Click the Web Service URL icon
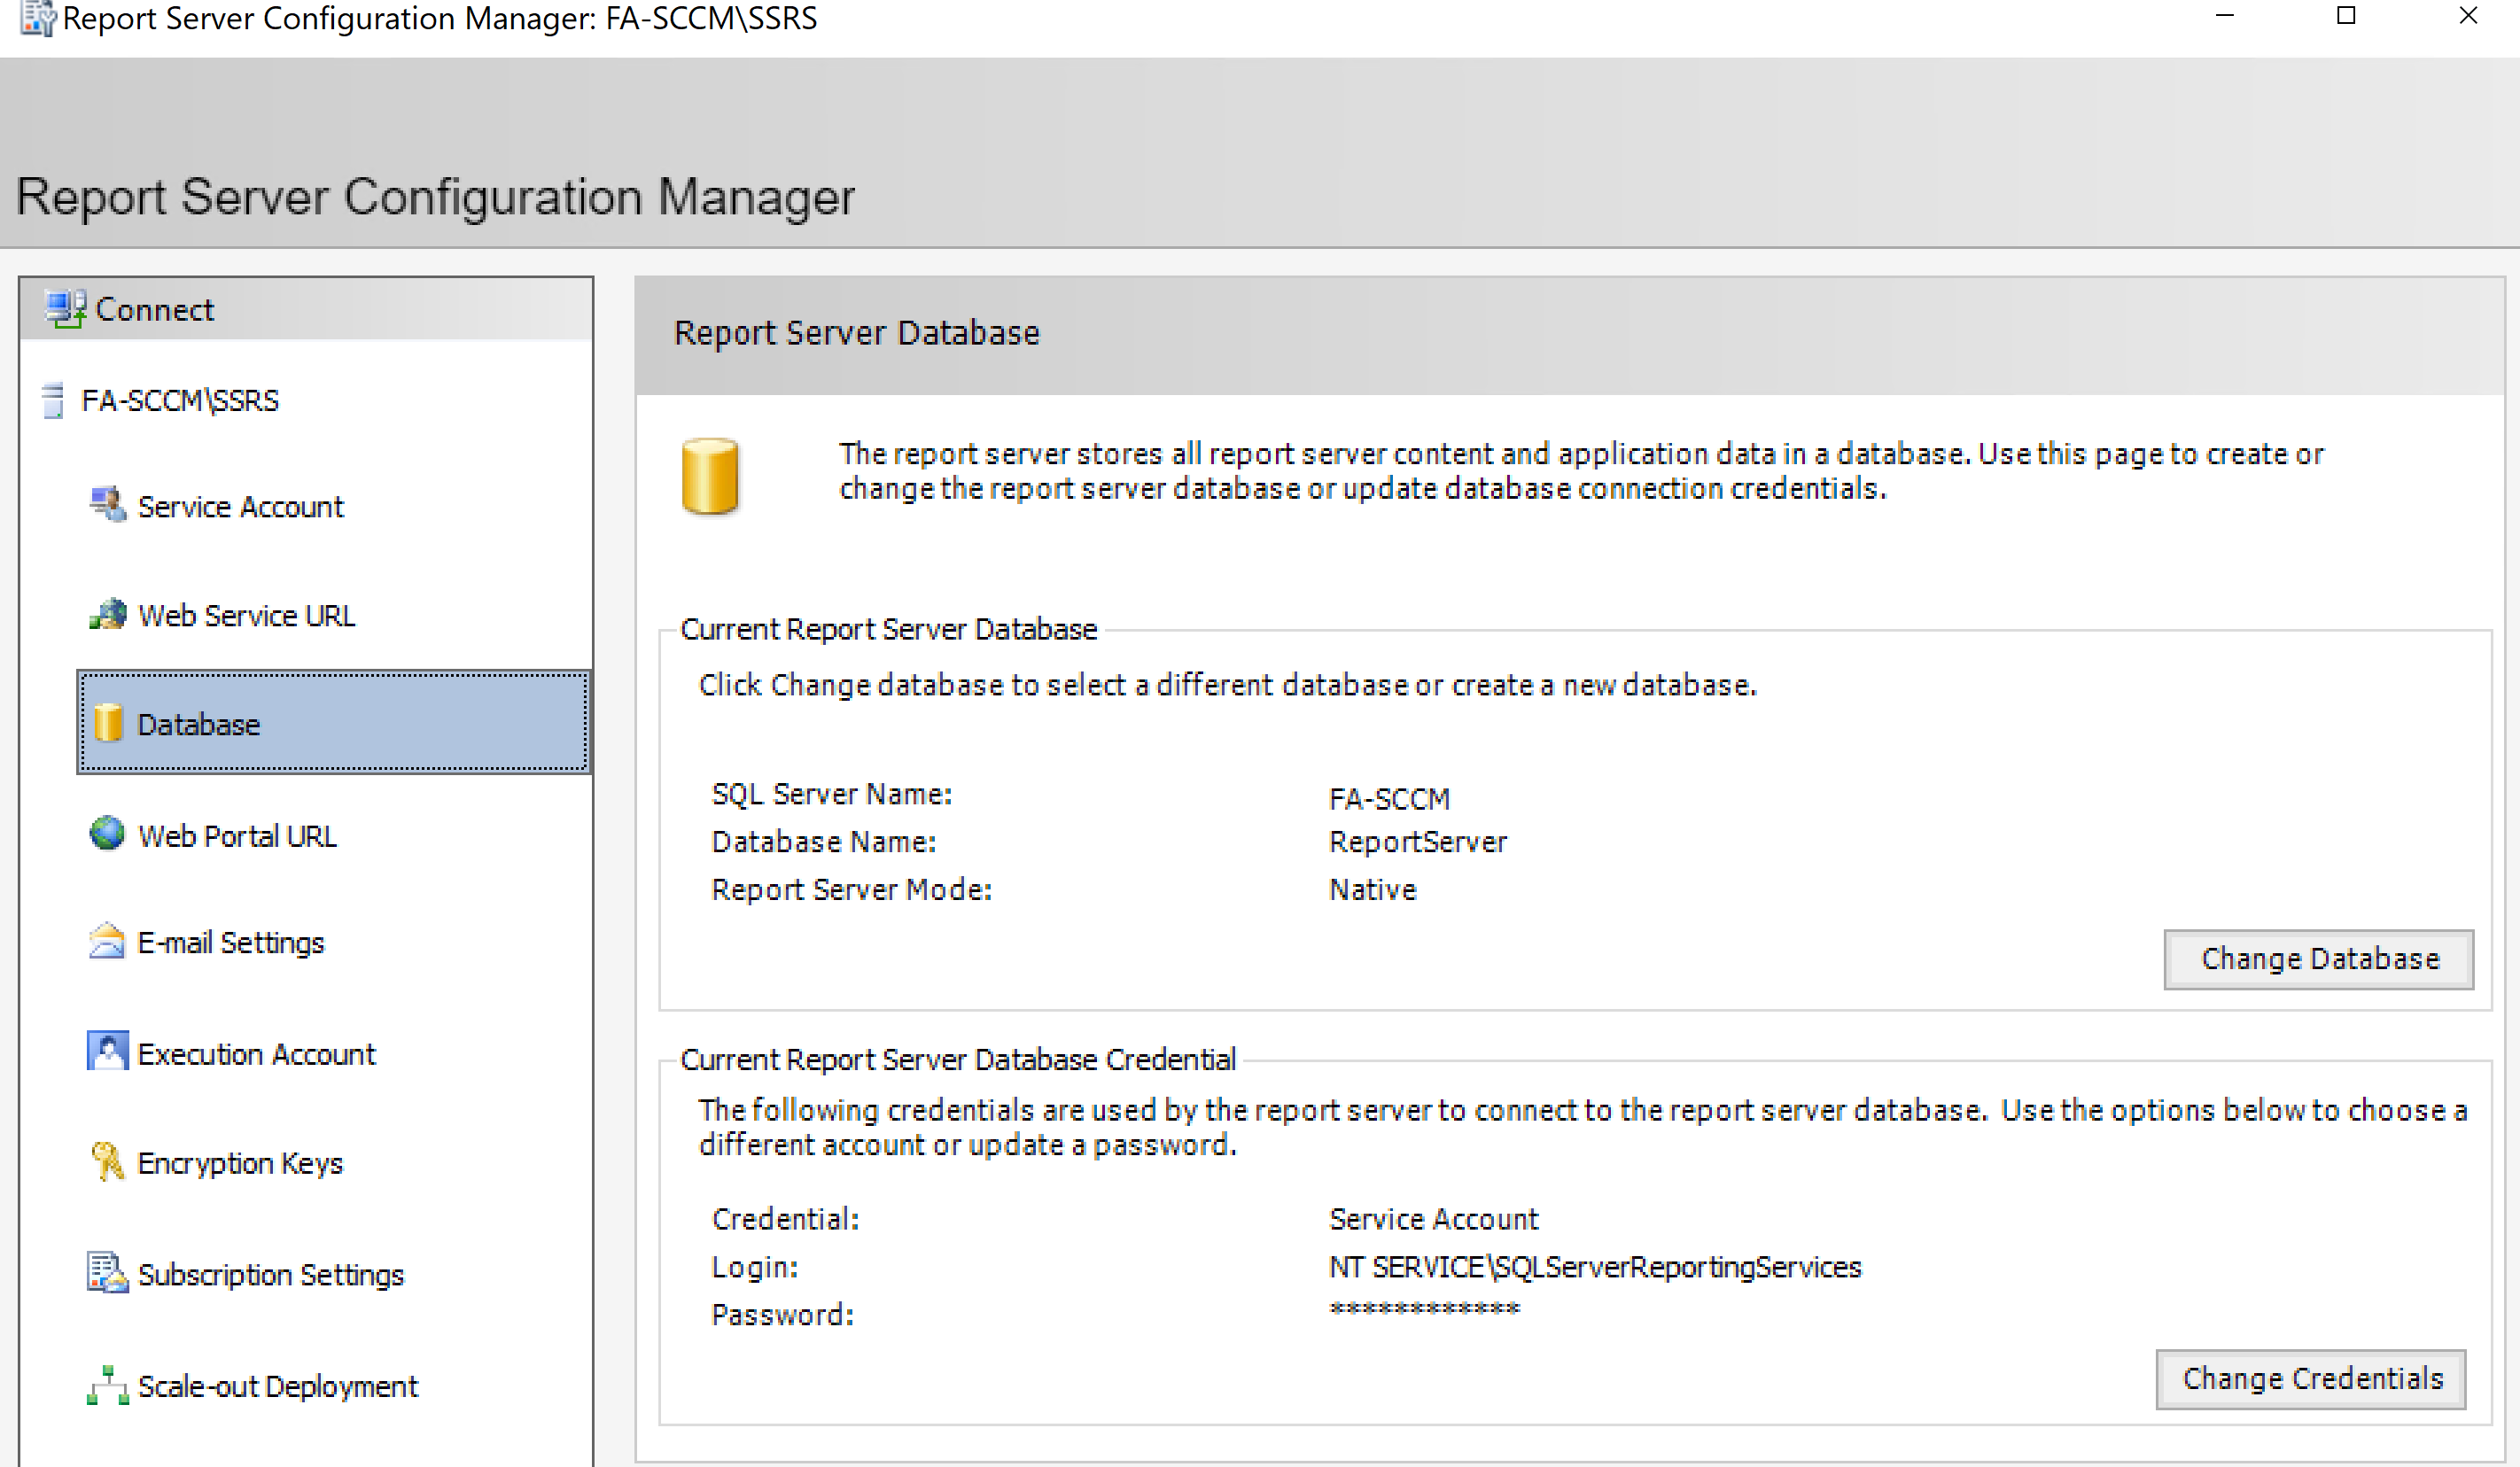The width and height of the screenshot is (2520, 1467). click(x=107, y=614)
